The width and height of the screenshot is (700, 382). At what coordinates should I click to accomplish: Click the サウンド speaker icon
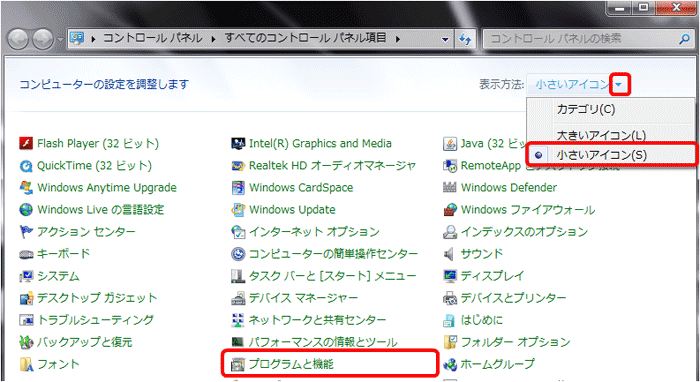[x=450, y=254]
